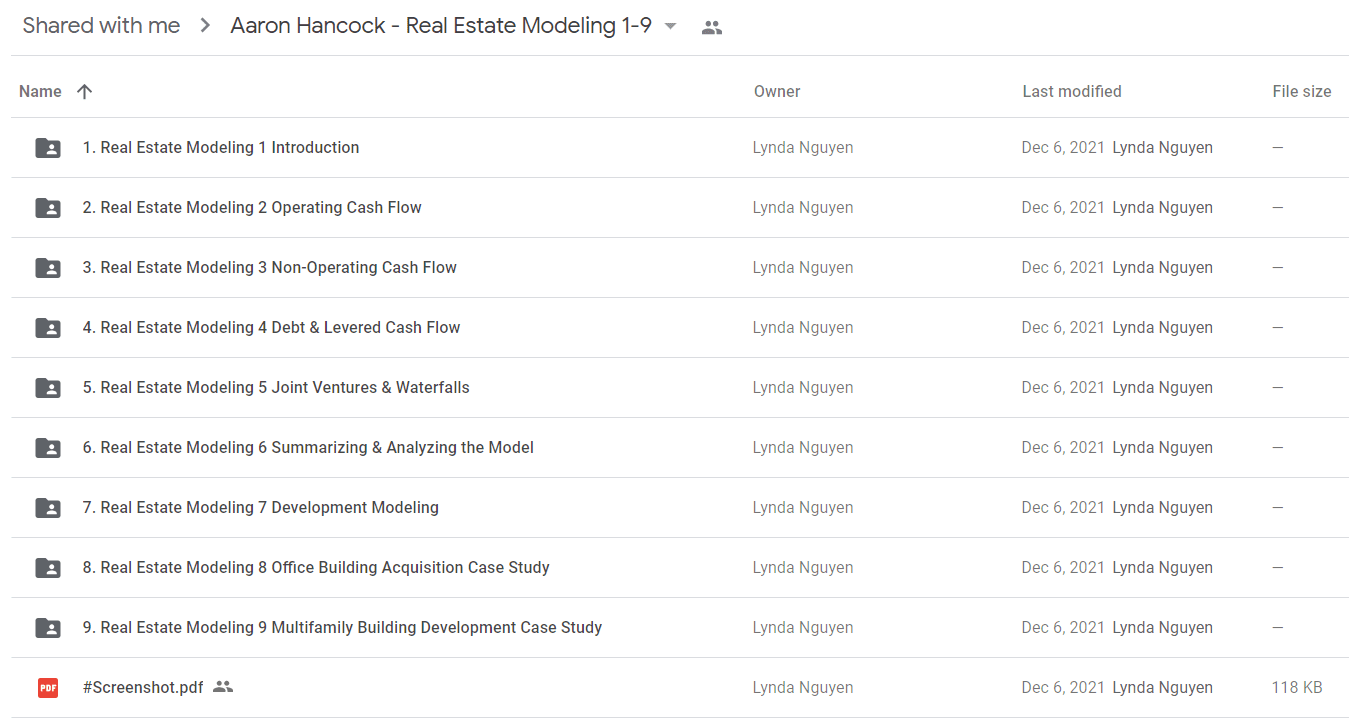
Task: Click owner Lynda Nguyen in Operating Cash Flow row
Action: click(x=803, y=207)
